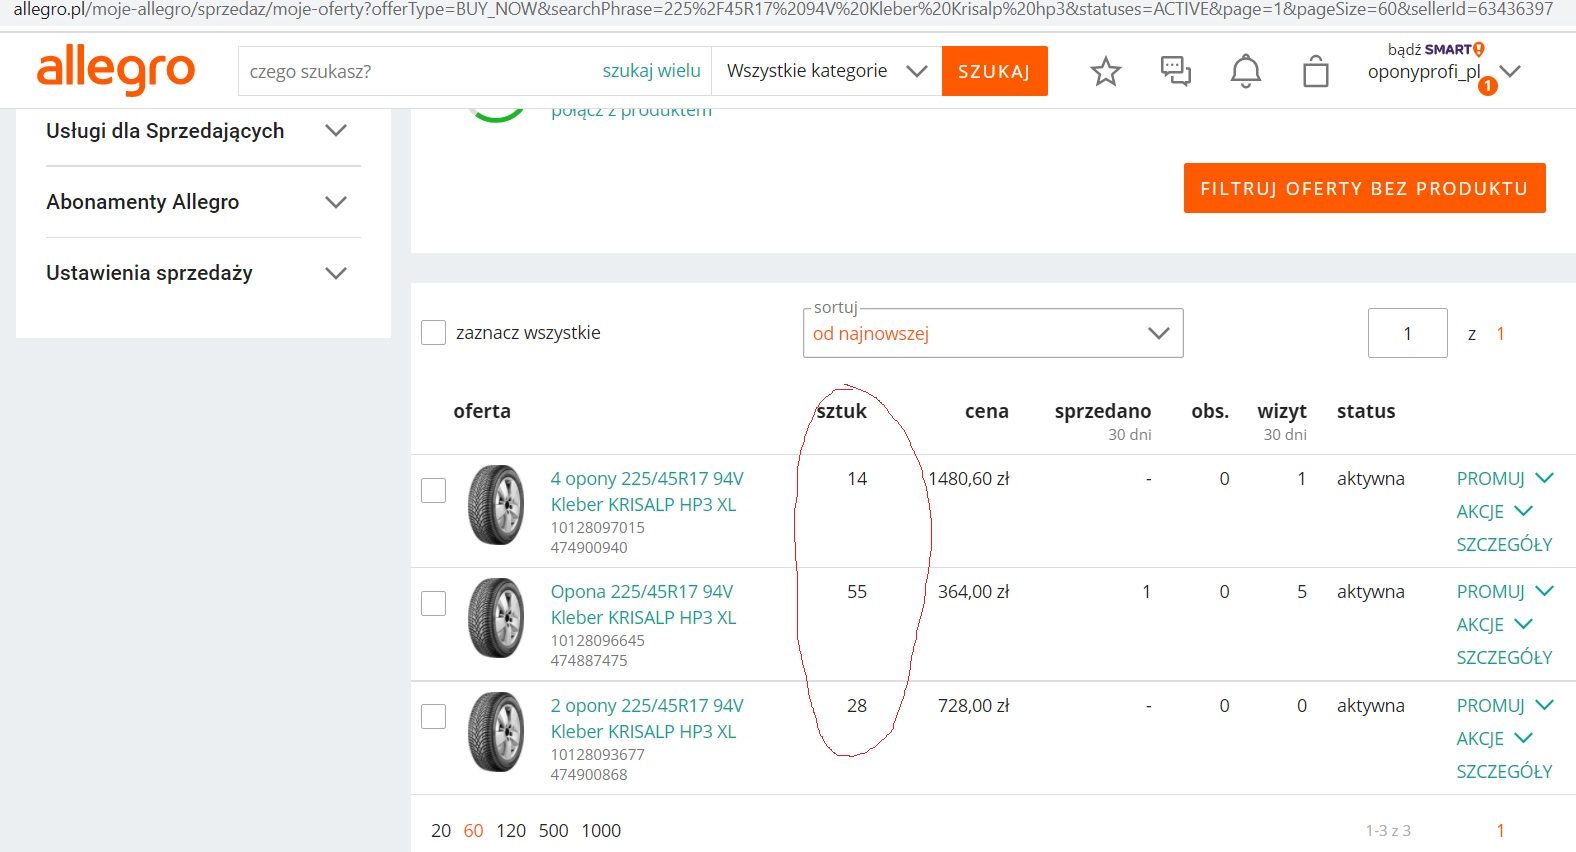Screen dimensions: 1576x852
Task: Select checkbox for 4 opony 225/45R17 offer
Action: (433, 490)
